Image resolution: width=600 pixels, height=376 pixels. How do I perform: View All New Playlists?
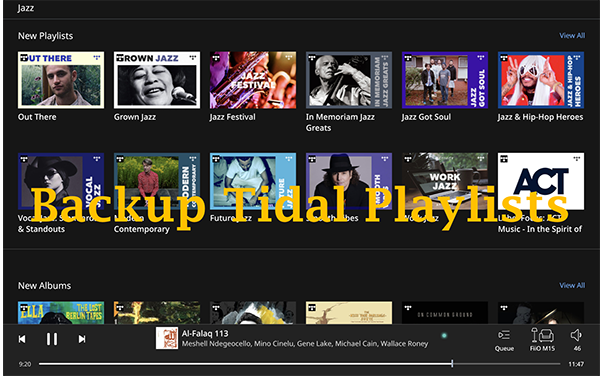click(x=572, y=36)
